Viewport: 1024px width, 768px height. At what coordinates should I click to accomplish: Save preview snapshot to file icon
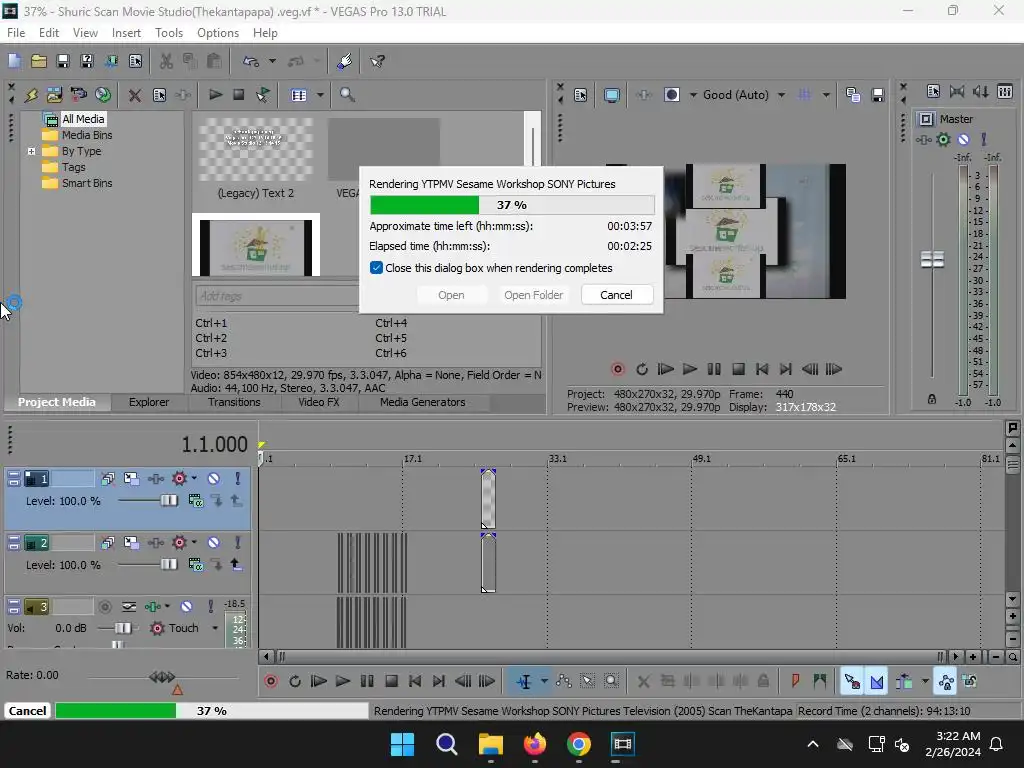click(x=878, y=95)
